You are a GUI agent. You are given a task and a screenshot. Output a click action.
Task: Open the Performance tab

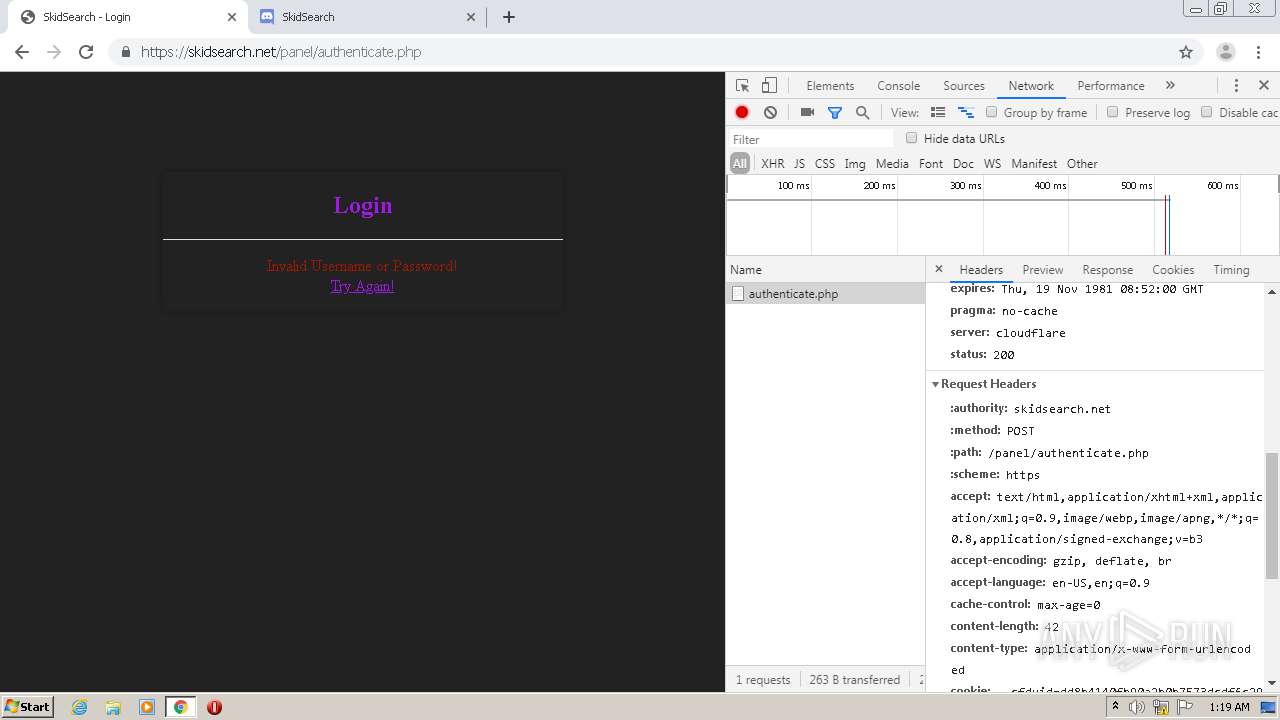[x=1111, y=86]
